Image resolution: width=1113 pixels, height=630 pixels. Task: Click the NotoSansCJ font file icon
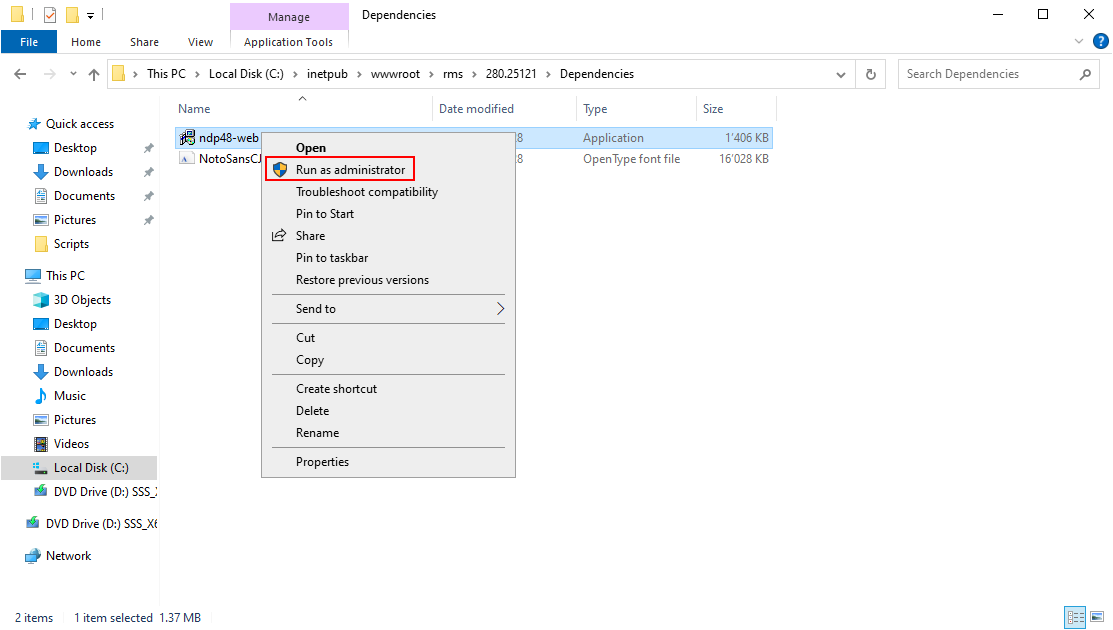point(187,158)
